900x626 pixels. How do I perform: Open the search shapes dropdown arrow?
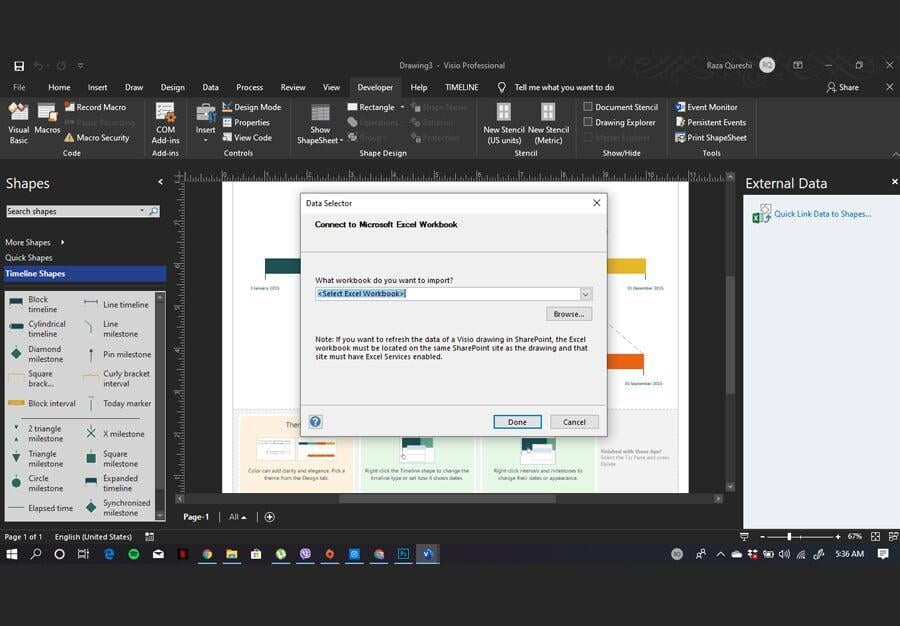pos(142,211)
